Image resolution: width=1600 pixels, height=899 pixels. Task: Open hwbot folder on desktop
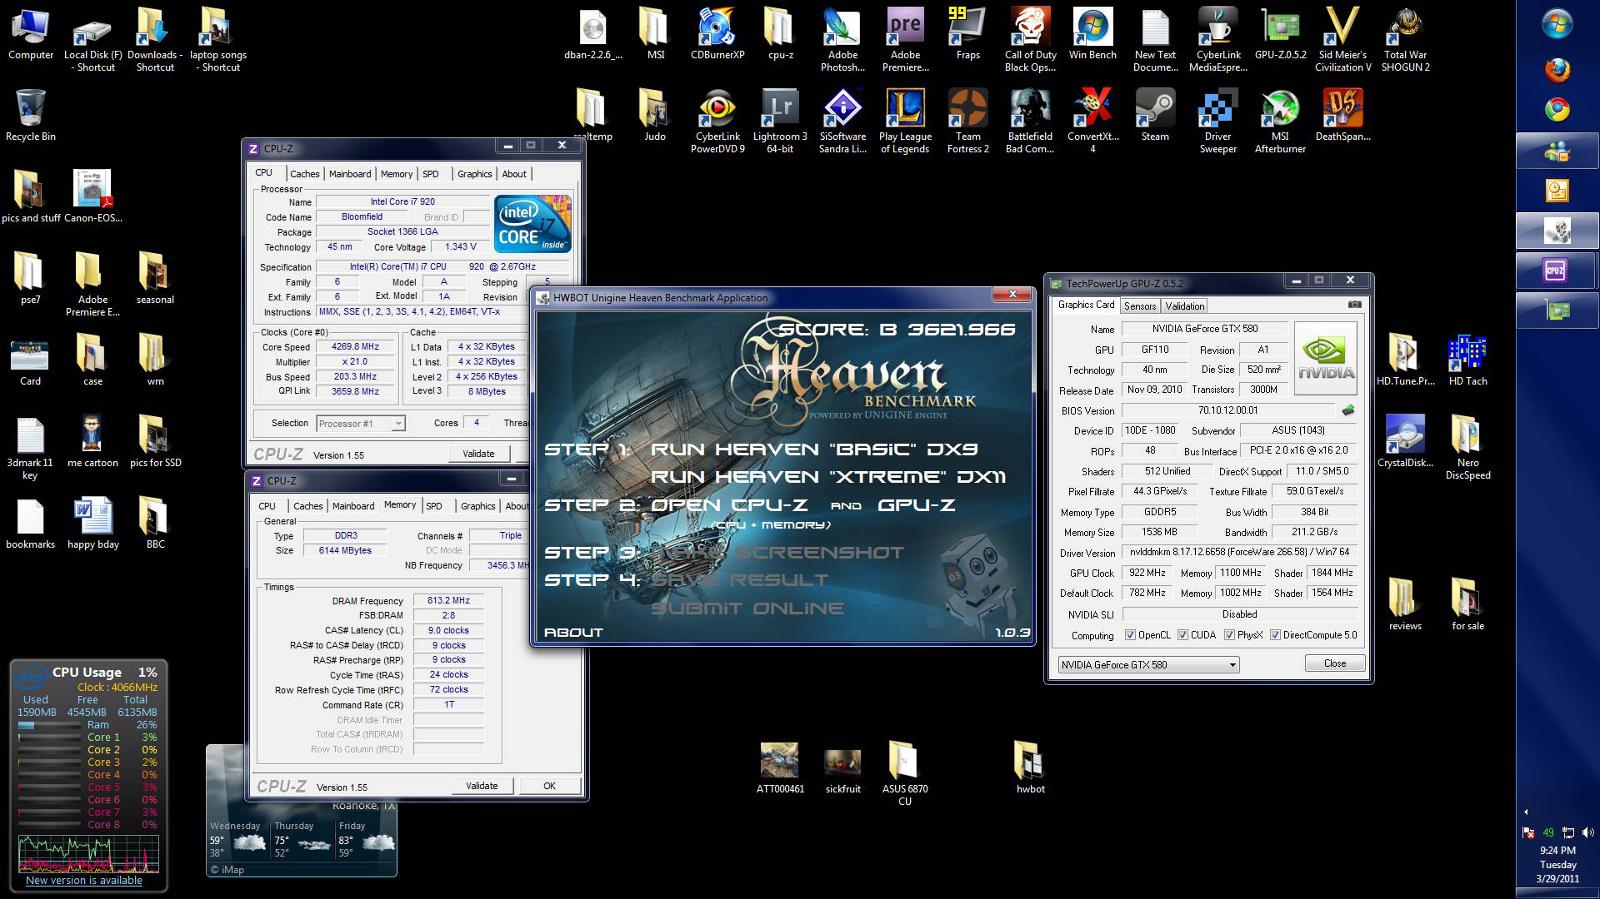tap(1030, 768)
